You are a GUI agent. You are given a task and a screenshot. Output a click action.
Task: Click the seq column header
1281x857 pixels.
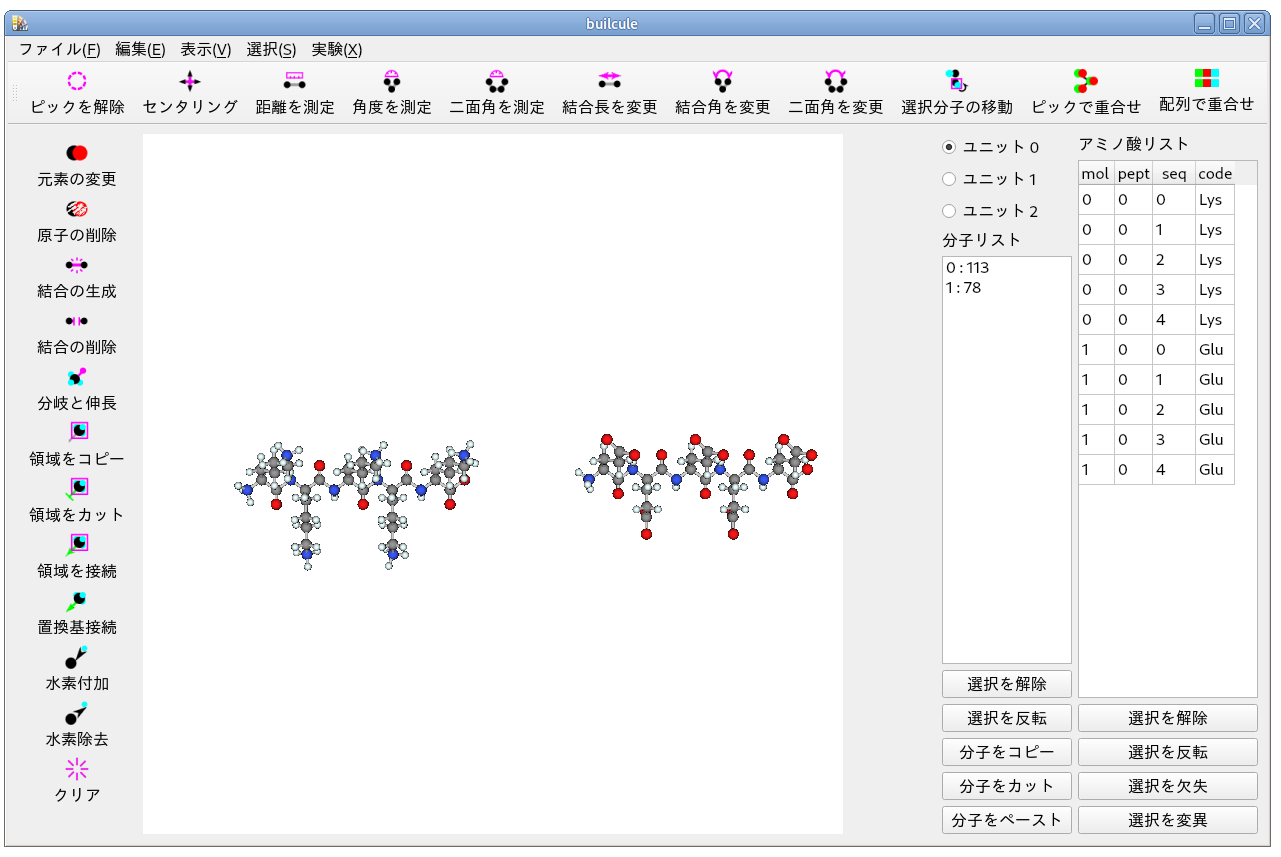tap(1173, 174)
